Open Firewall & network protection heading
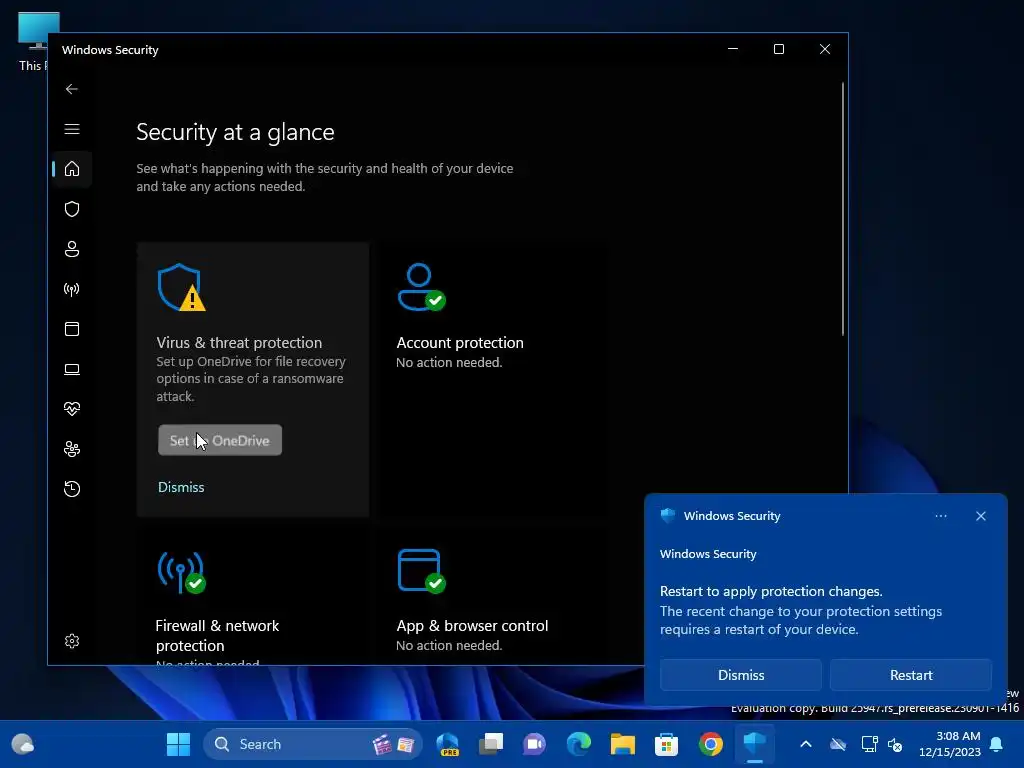This screenshot has height=768, width=1024. click(217, 635)
